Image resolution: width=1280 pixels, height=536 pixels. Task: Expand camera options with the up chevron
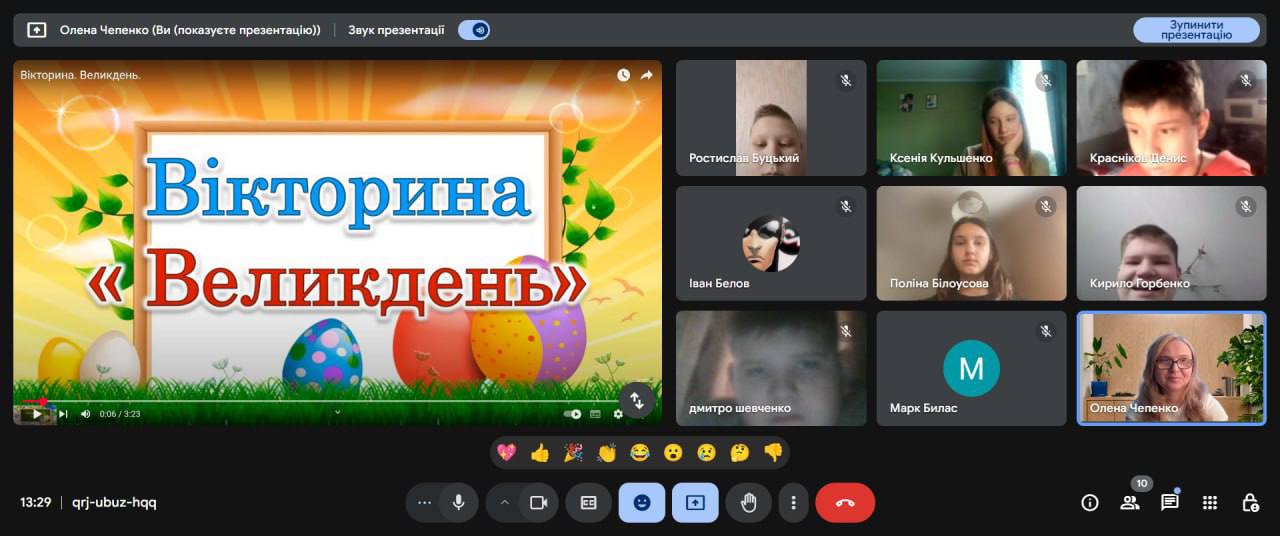[505, 503]
